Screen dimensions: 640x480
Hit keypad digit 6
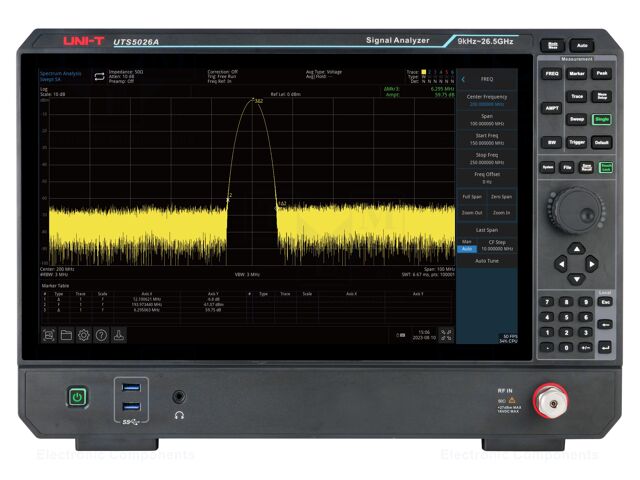tap(585, 317)
